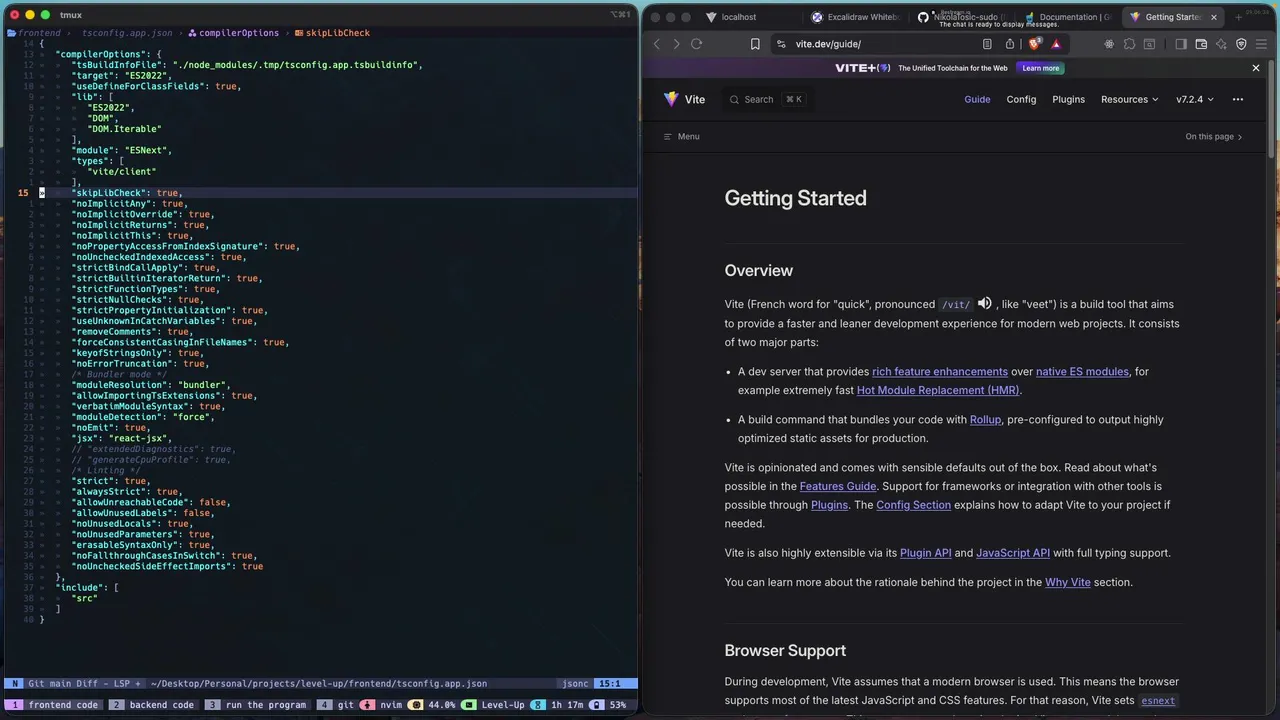Click the Level-Up session icon in tmux bar
Image resolution: width=1280 pixels, height=720 pixels.
(x=470, y=705)
